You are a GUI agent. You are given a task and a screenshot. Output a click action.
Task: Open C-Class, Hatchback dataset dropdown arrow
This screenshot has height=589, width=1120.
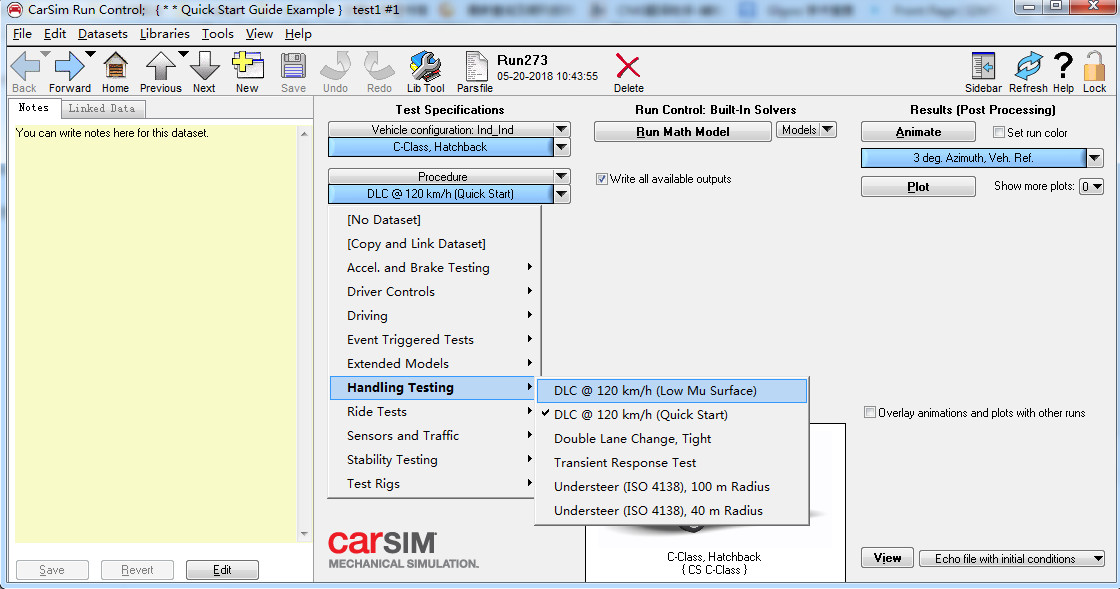click(562, 147)
